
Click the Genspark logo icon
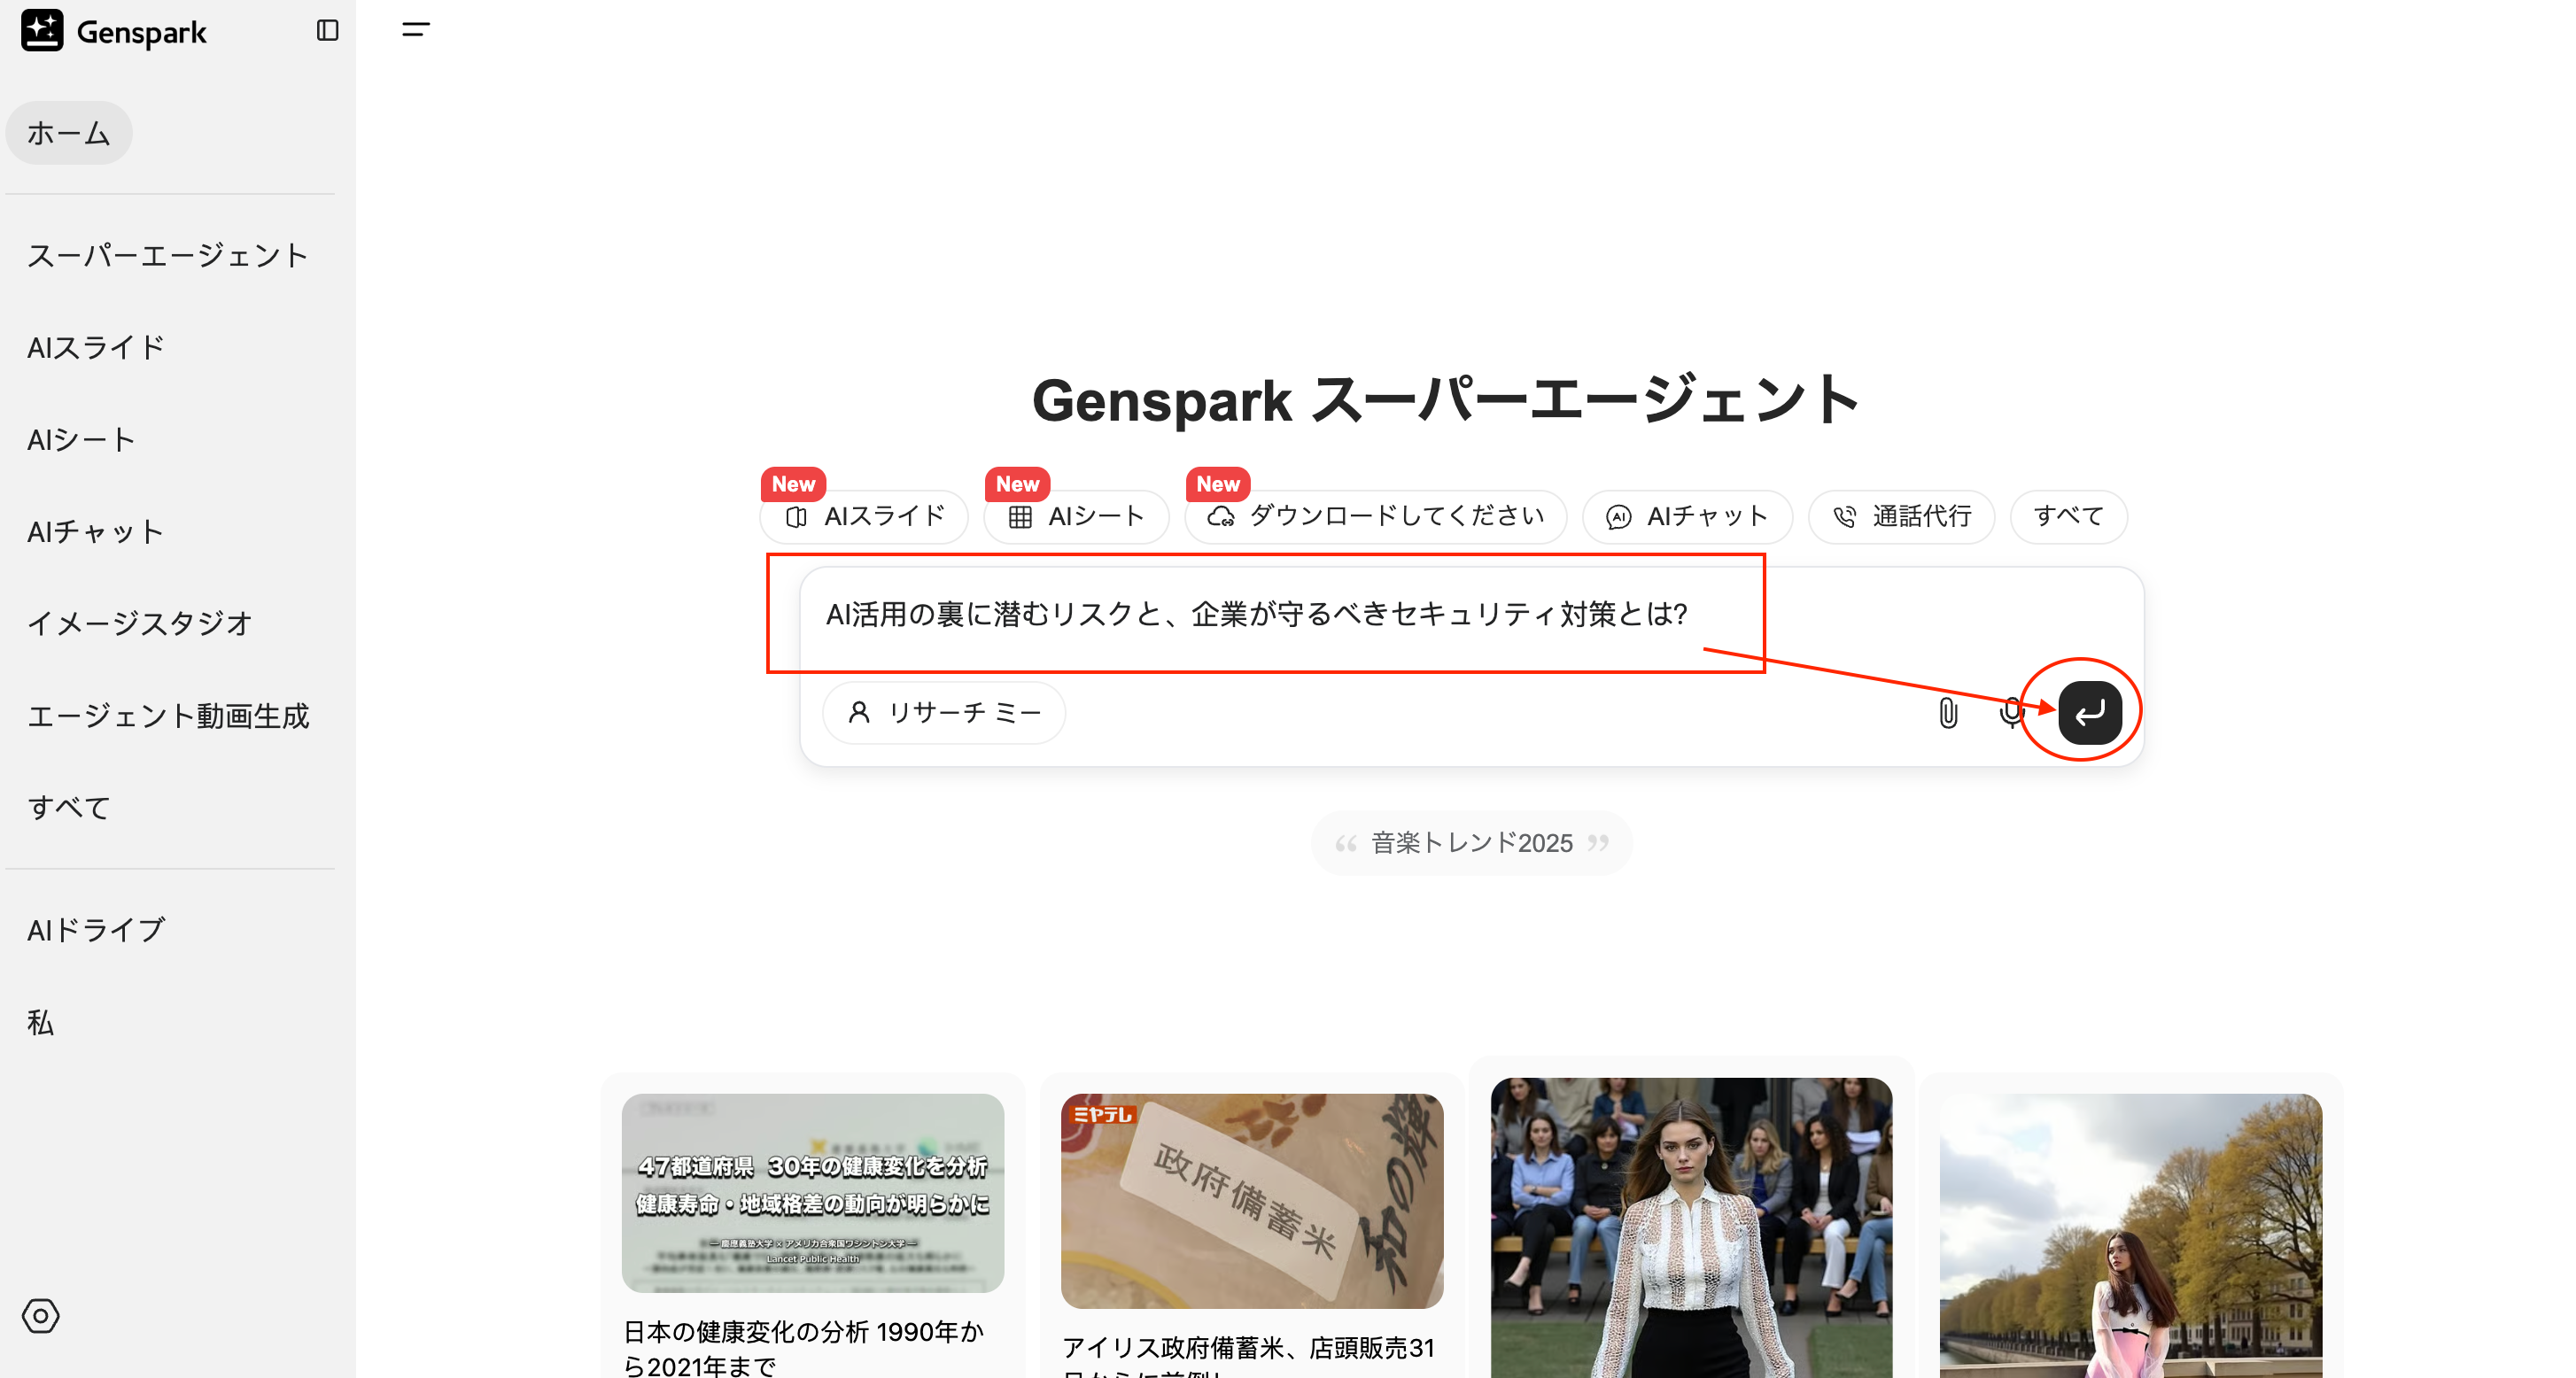[x=42, y=31]
